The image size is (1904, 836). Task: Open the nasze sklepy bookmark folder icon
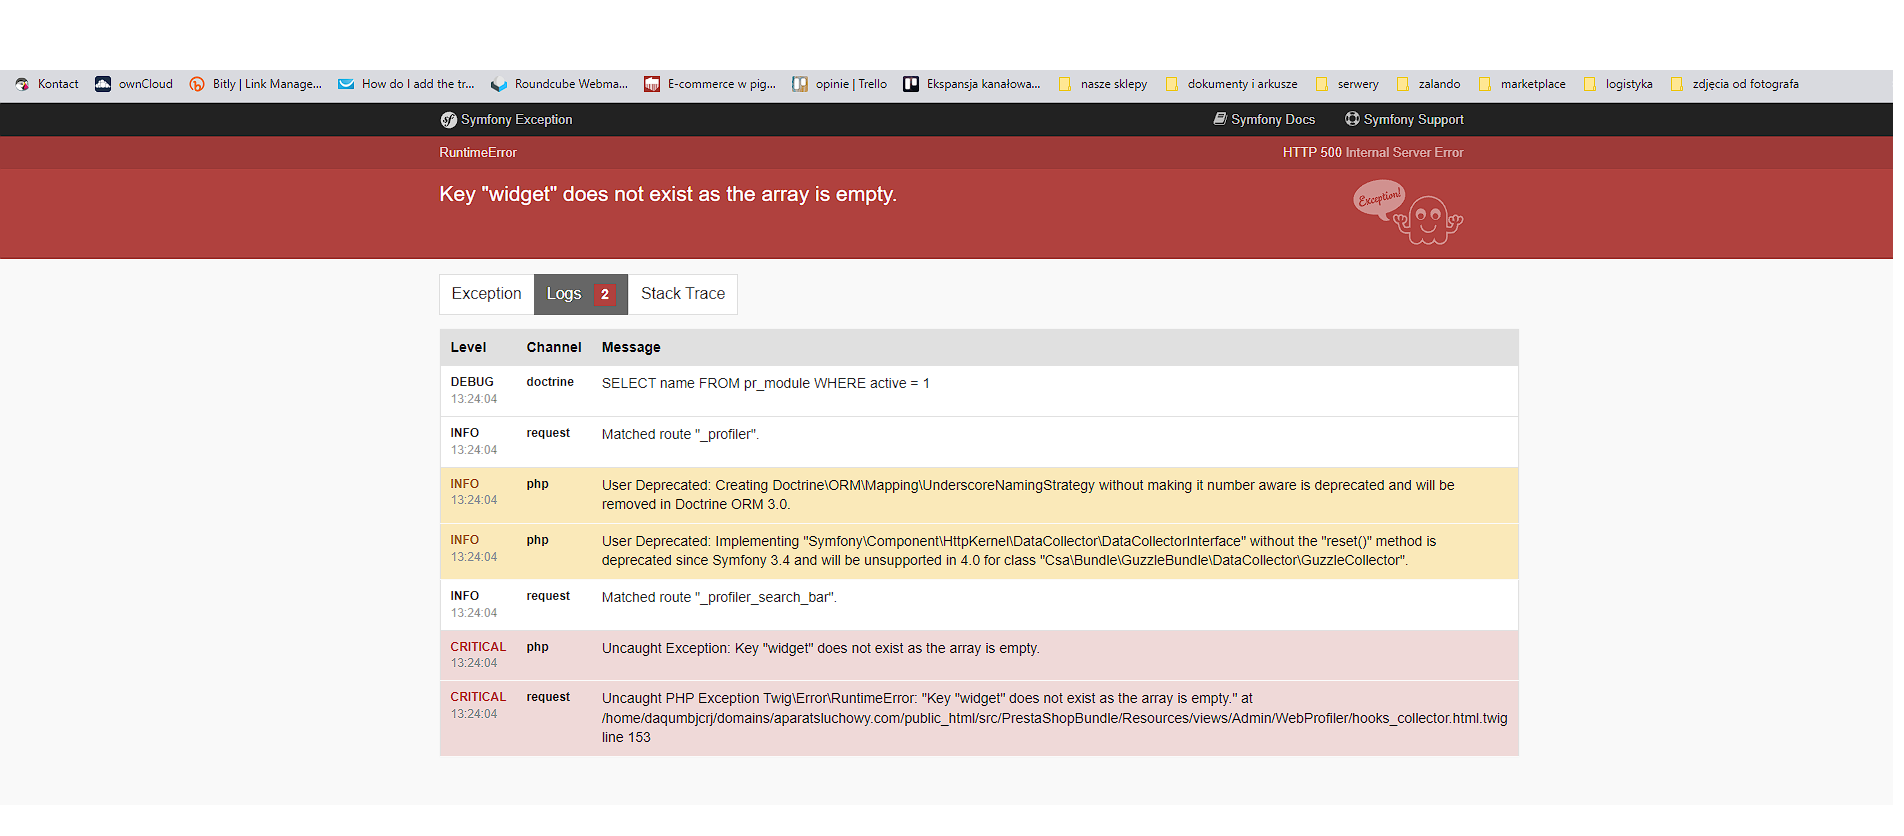click(1065, 84)
